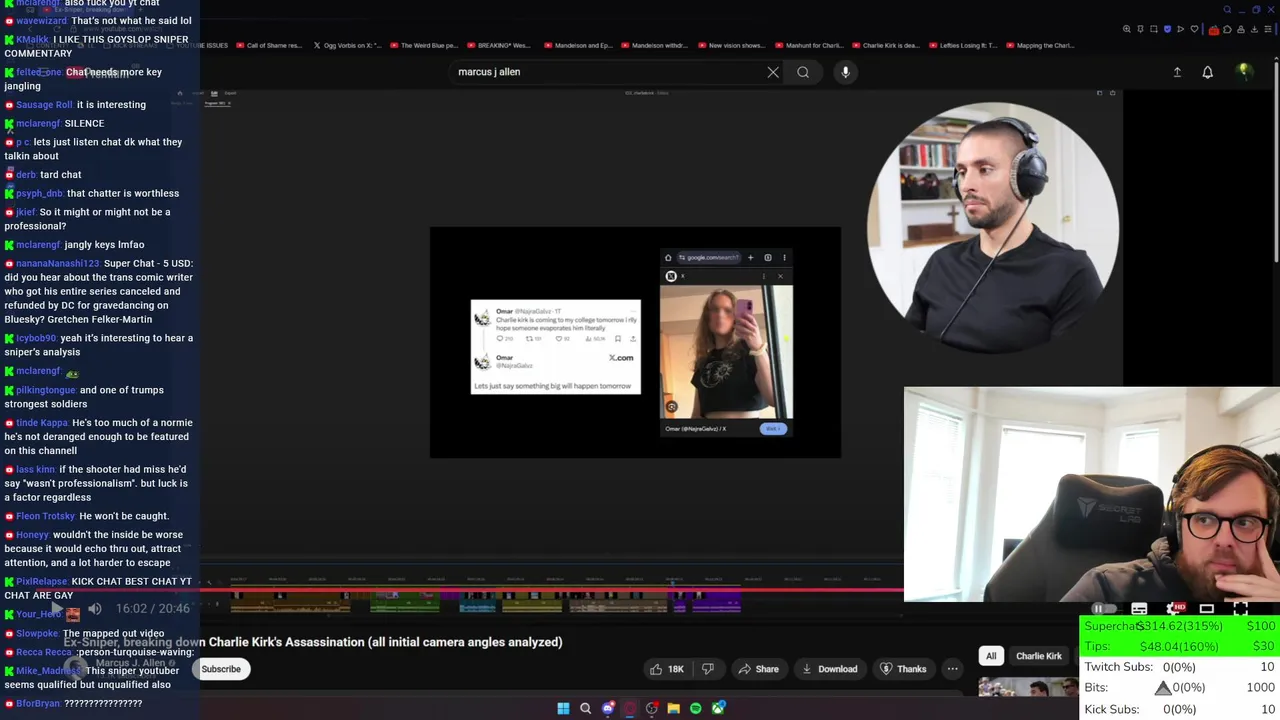
Task: Seek on the red video progress bar
Action: coord(552,590)
